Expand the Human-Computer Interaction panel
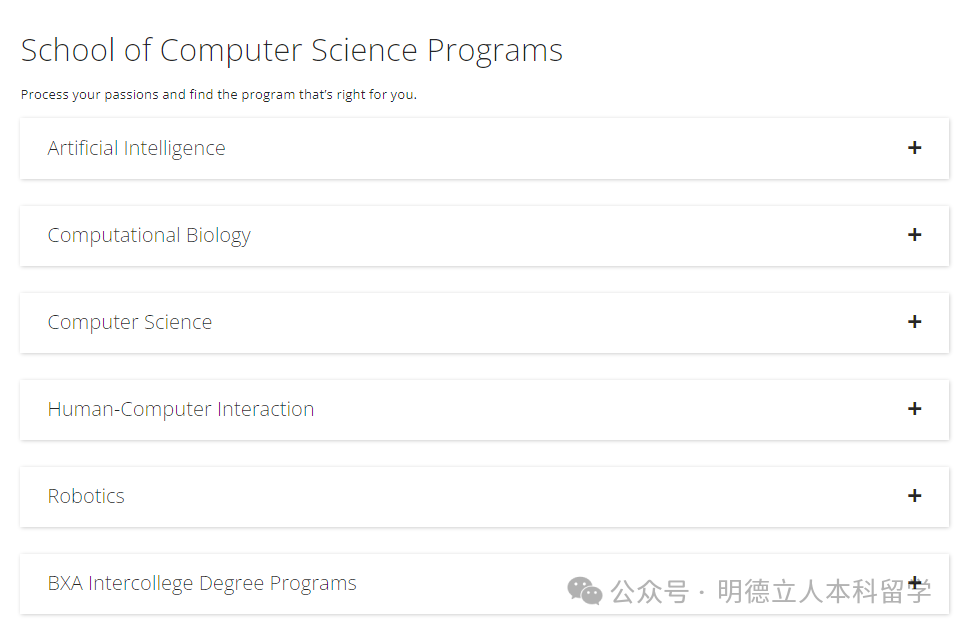 click(x=484, y=409)
